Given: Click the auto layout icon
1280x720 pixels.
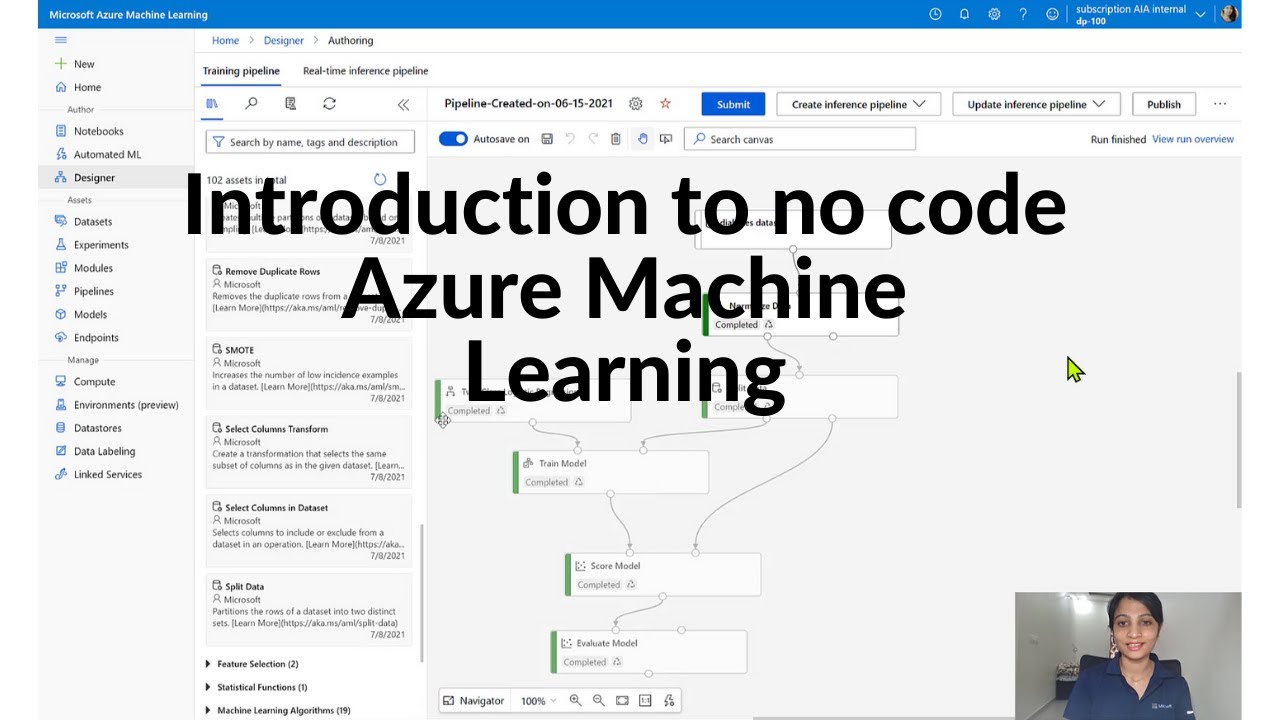Looking at the screenshot, I should [669, 701].
